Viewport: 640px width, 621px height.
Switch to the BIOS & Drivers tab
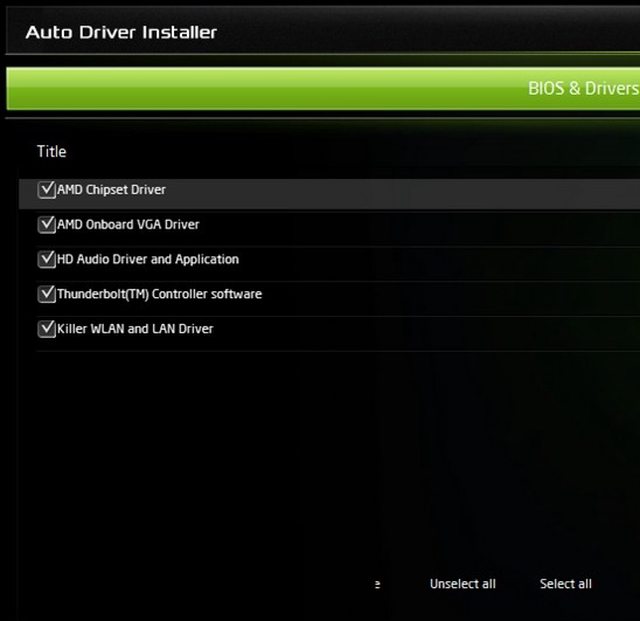582,88
